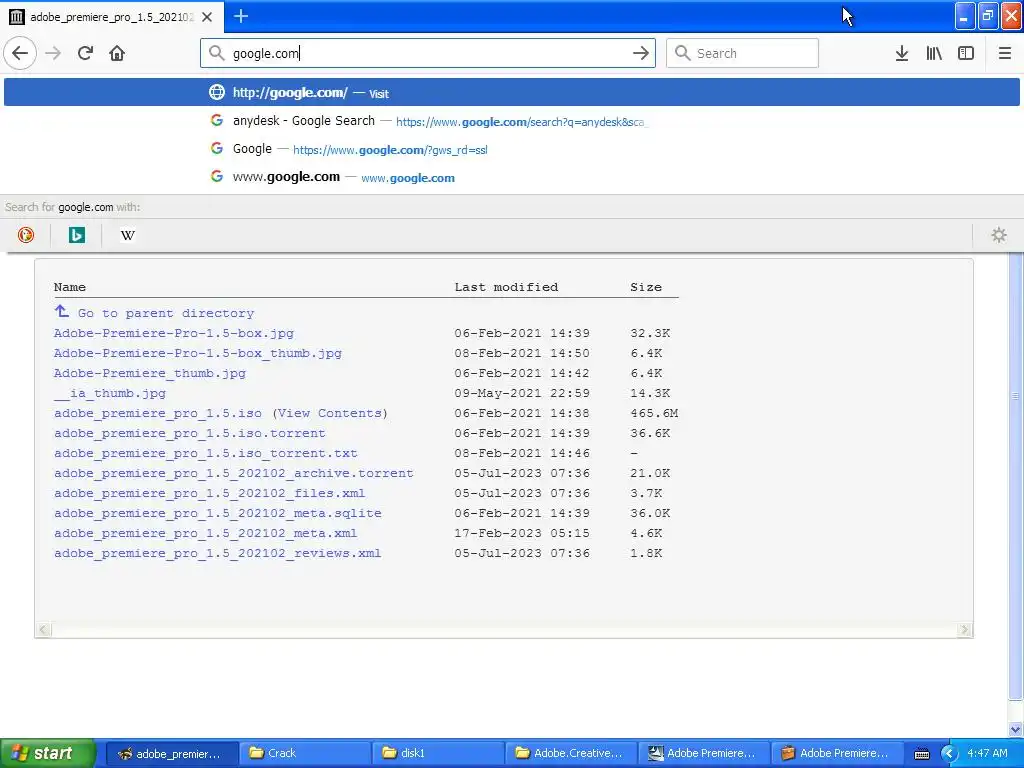Open adobe_premiere_pro_1.5.iso.torrent
The height and width of the screenshot is (768, 1024).
(189, 433)
